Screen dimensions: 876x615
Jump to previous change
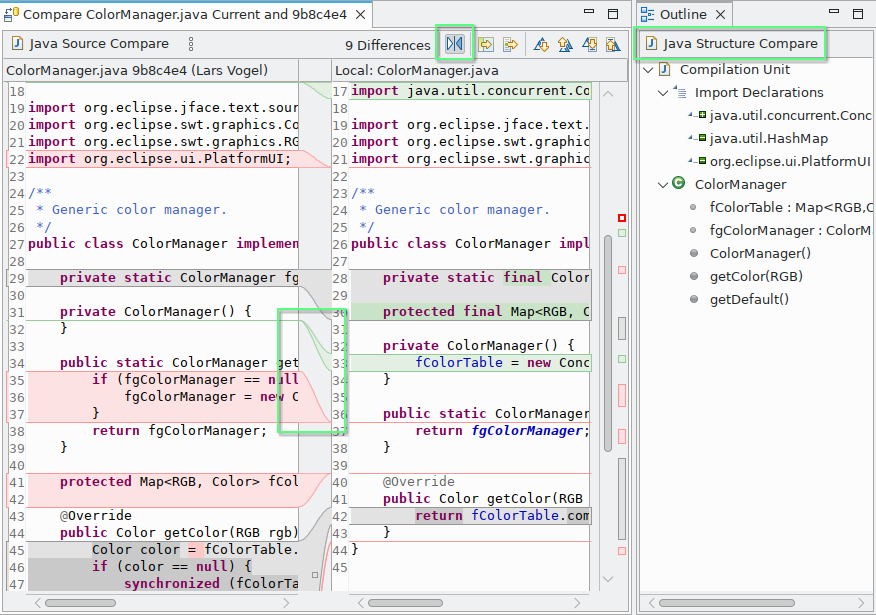coord(613,44)
